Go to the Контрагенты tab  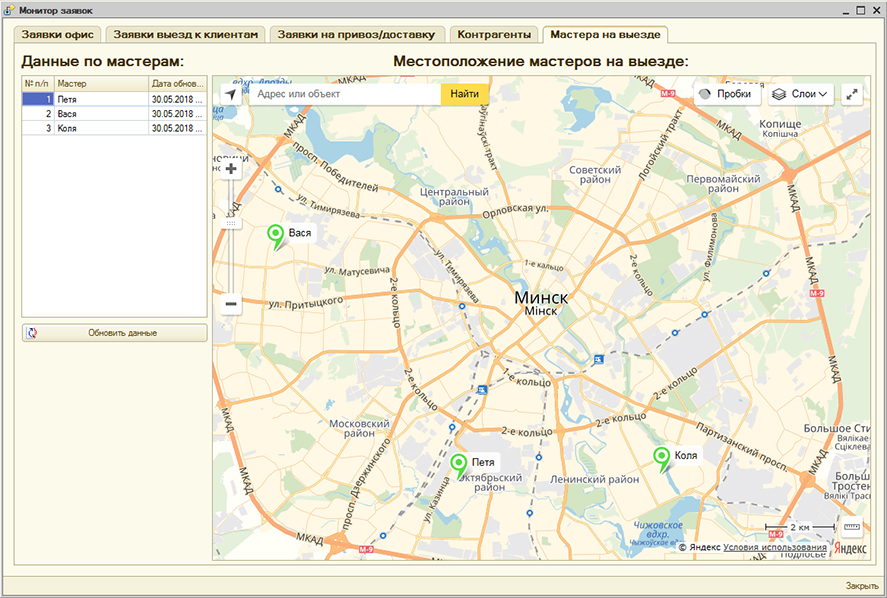coord(494,34)
